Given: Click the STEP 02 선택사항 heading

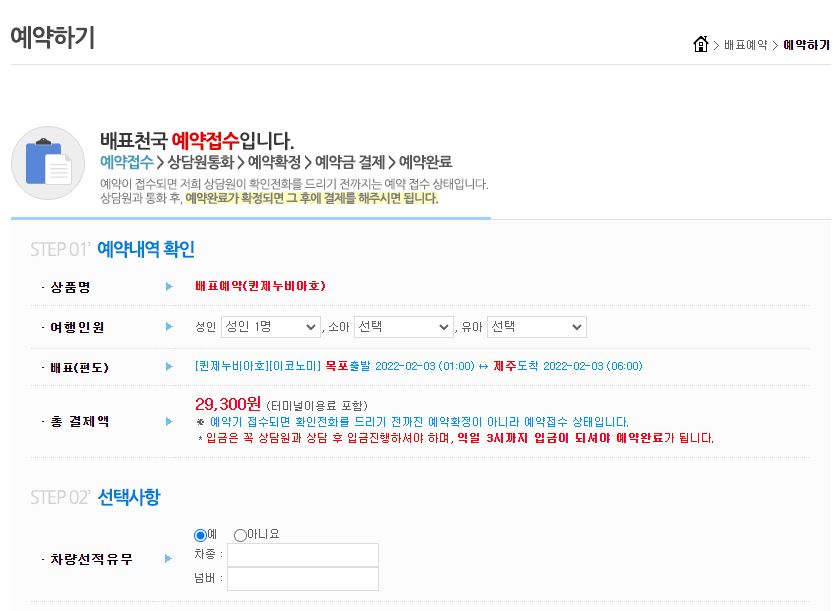Looking at the screenshot, I should tap(95, 497).
